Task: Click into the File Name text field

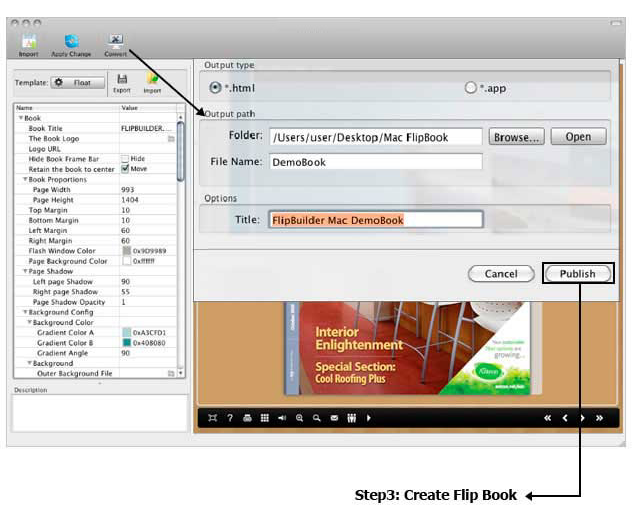Action: 375,162
